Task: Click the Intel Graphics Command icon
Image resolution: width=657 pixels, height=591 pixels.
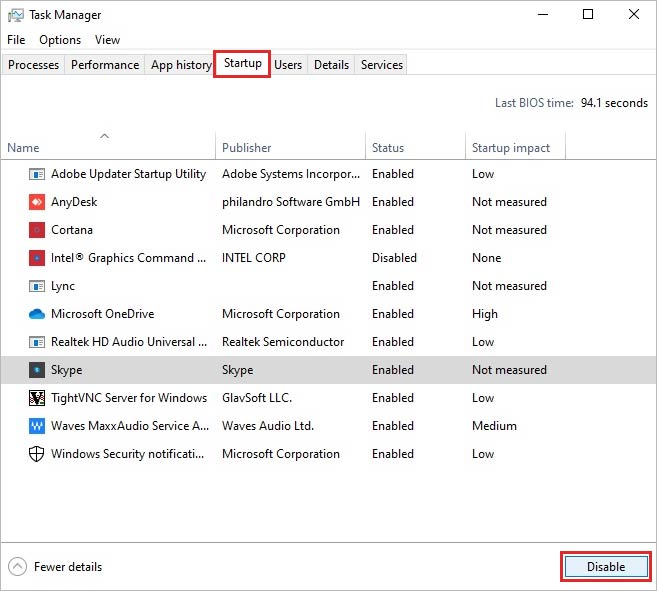Action: click(37, 258)
